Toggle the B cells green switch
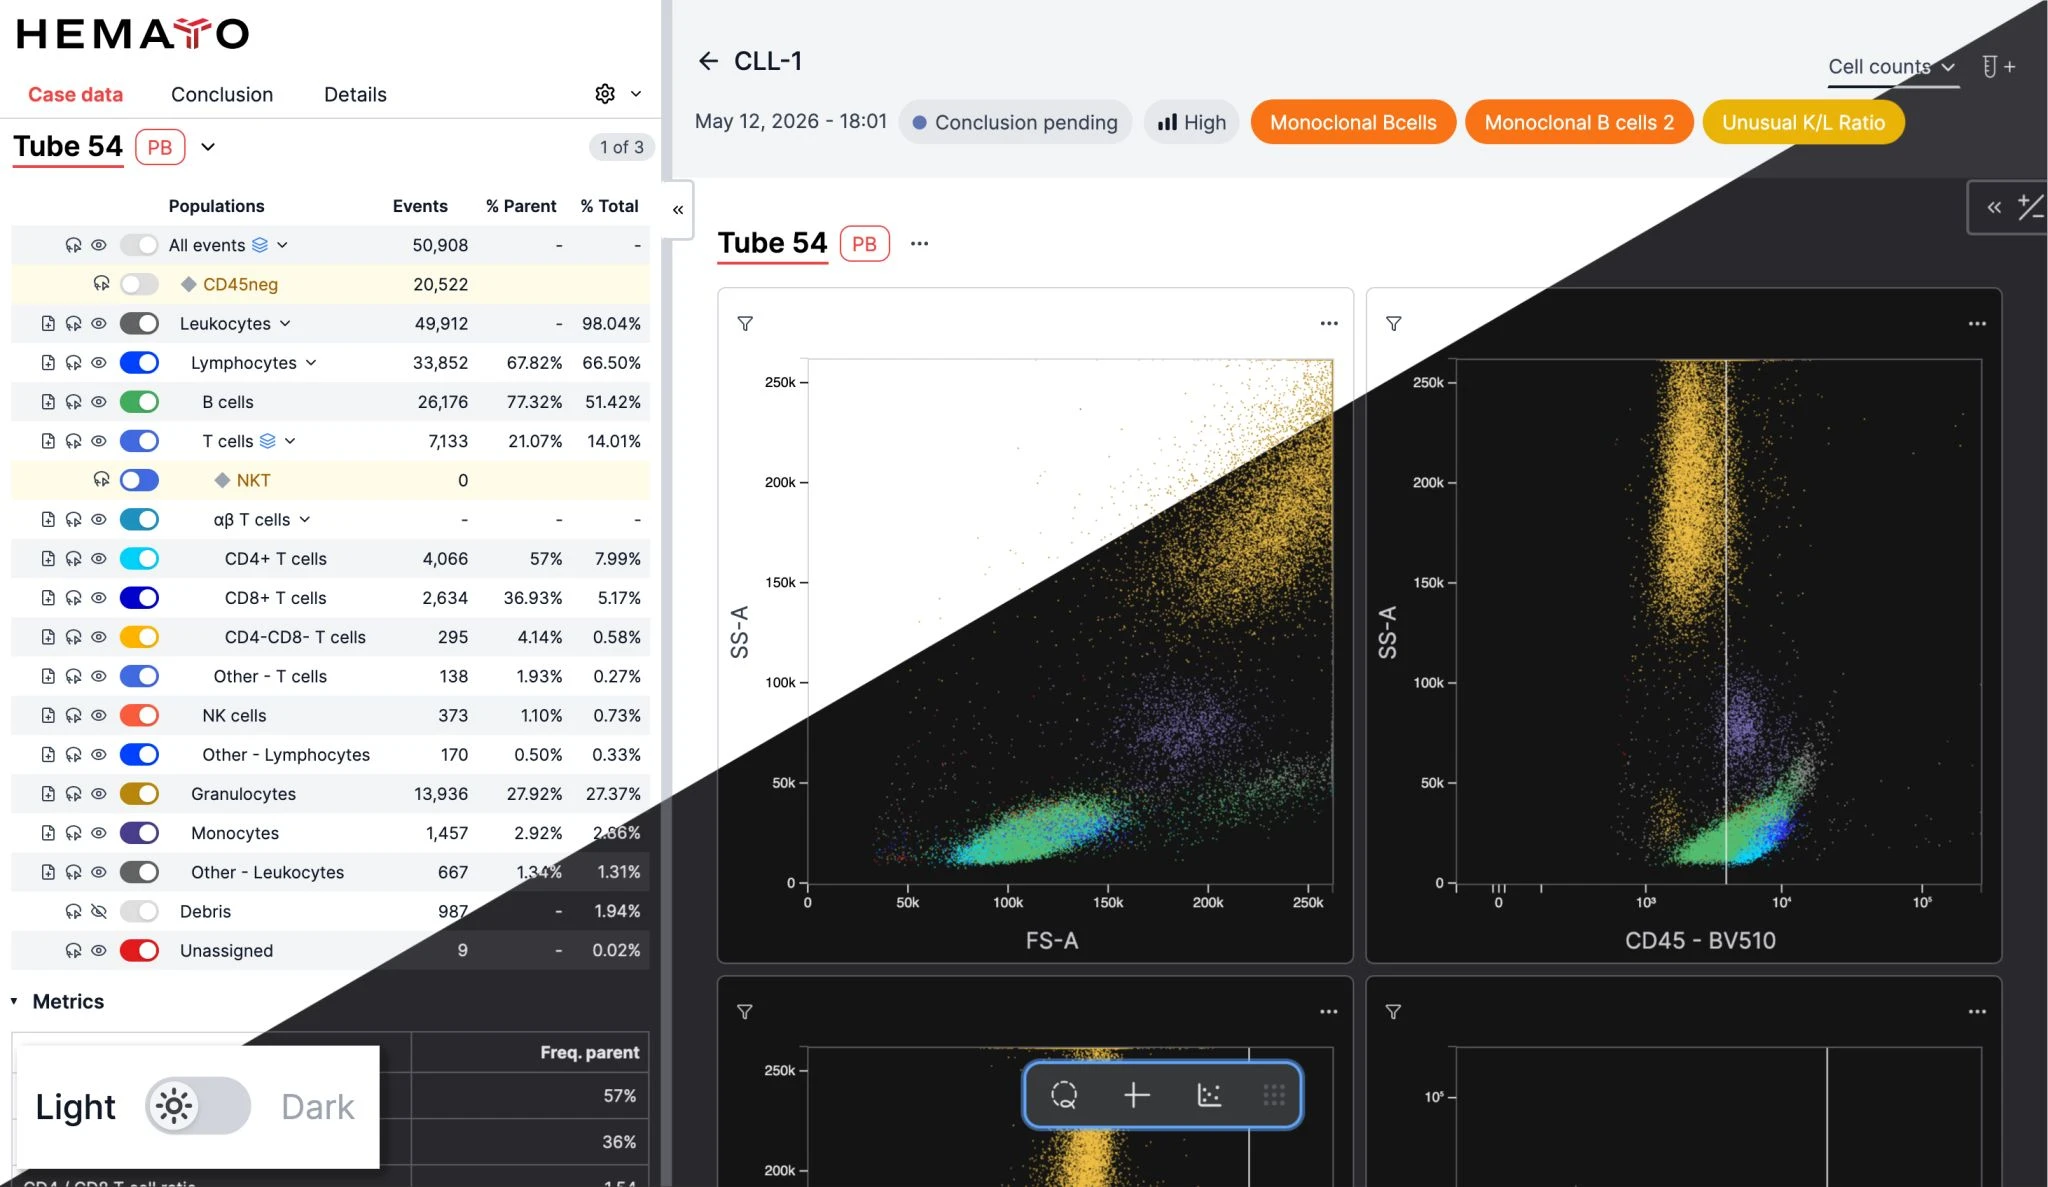 click(139, 402)
